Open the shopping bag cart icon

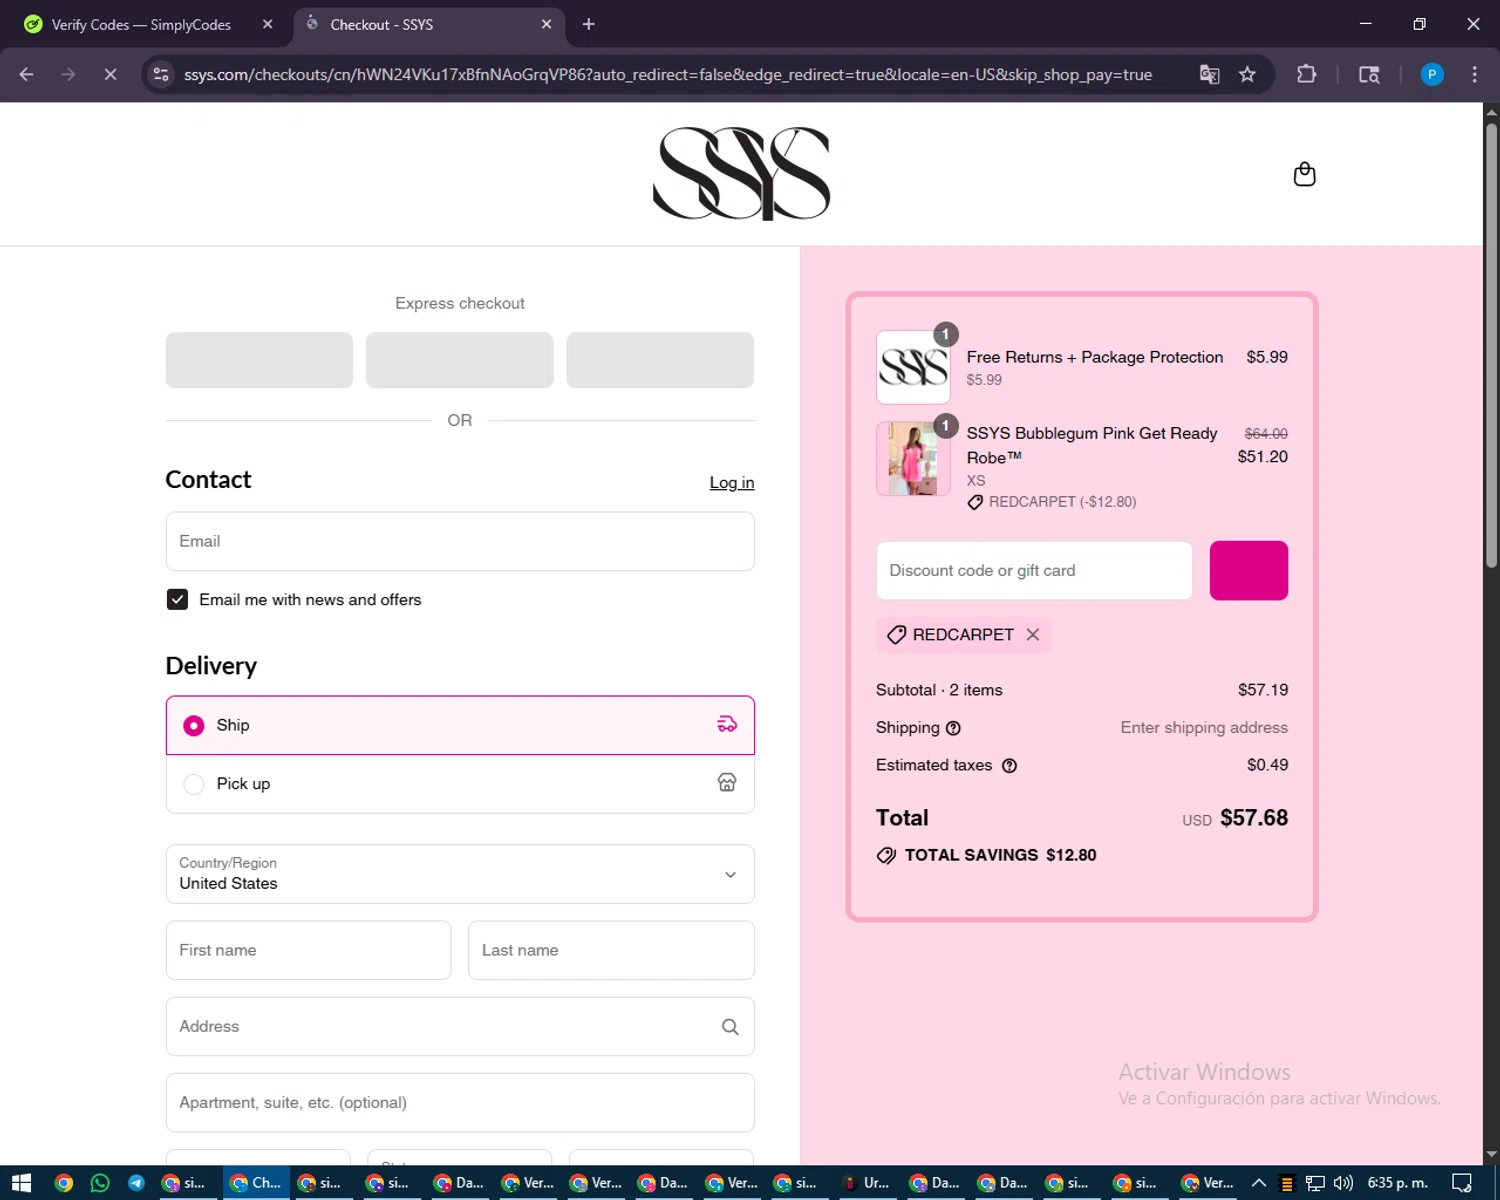tap(1304, 174)
